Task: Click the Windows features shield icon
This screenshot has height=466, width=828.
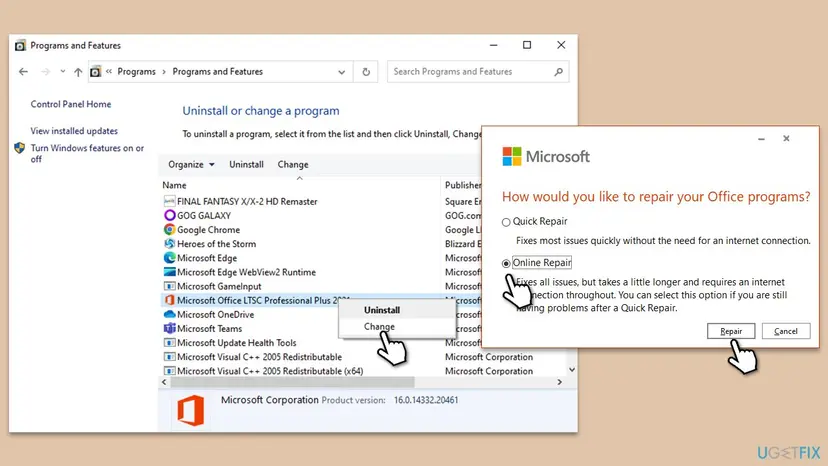Action: tap(20, 148)
